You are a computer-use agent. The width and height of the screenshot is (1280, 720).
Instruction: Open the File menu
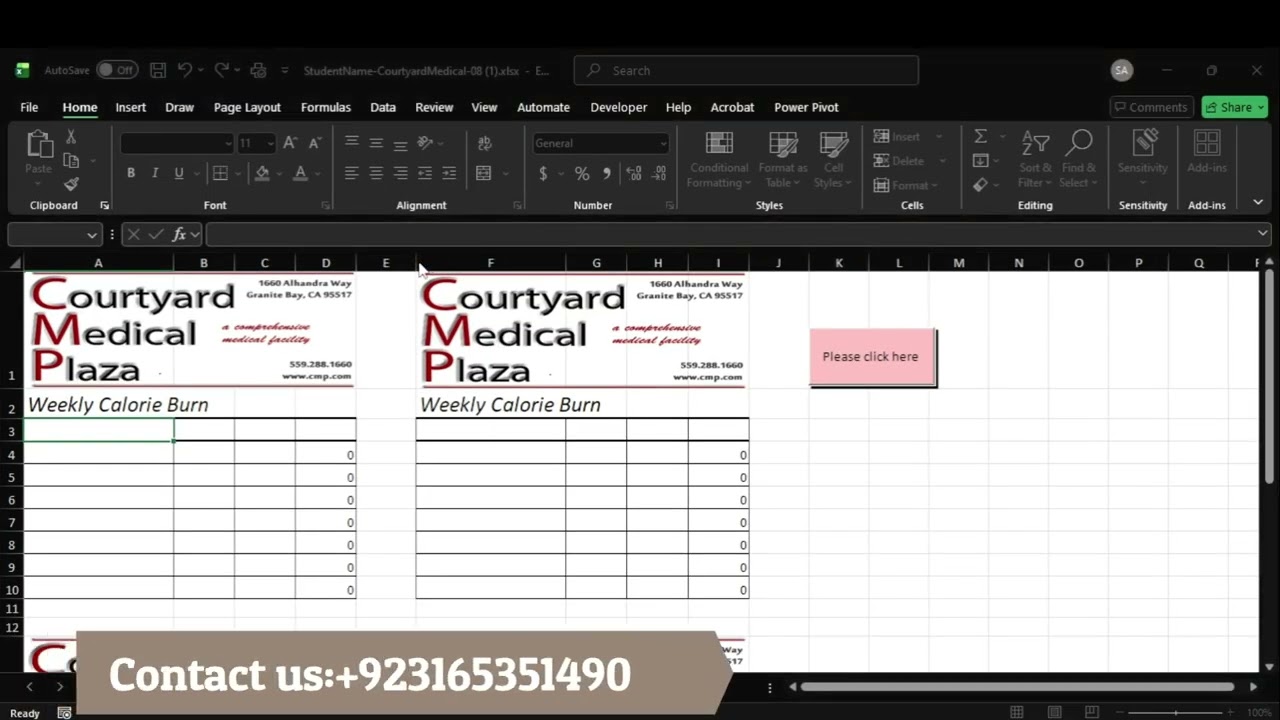pyautogui.click(x=29, y=107)
